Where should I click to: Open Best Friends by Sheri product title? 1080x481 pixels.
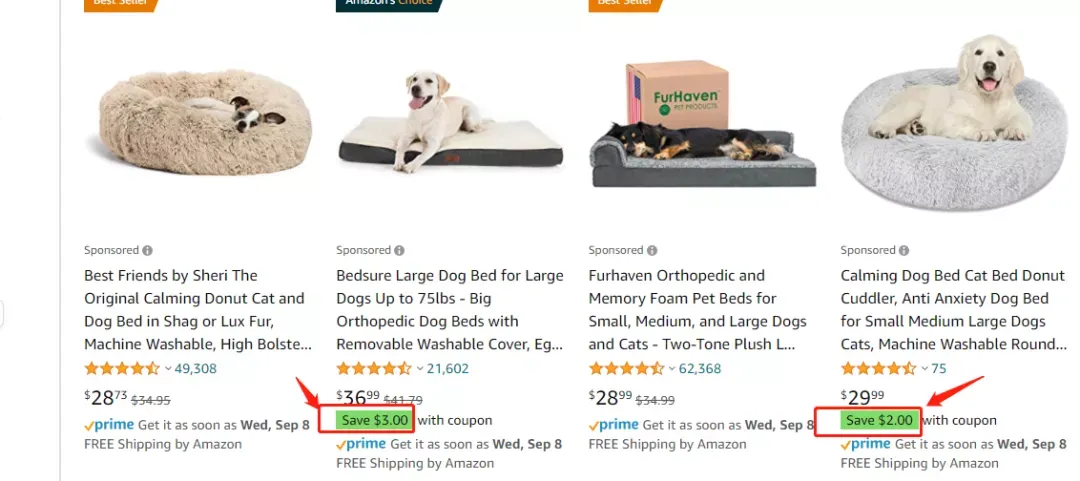198,309
